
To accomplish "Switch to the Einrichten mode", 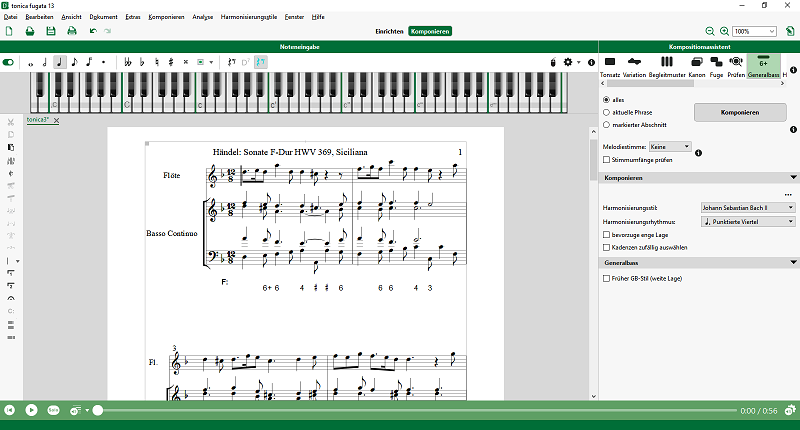I will pyautogui.click(x=389, y=31).
